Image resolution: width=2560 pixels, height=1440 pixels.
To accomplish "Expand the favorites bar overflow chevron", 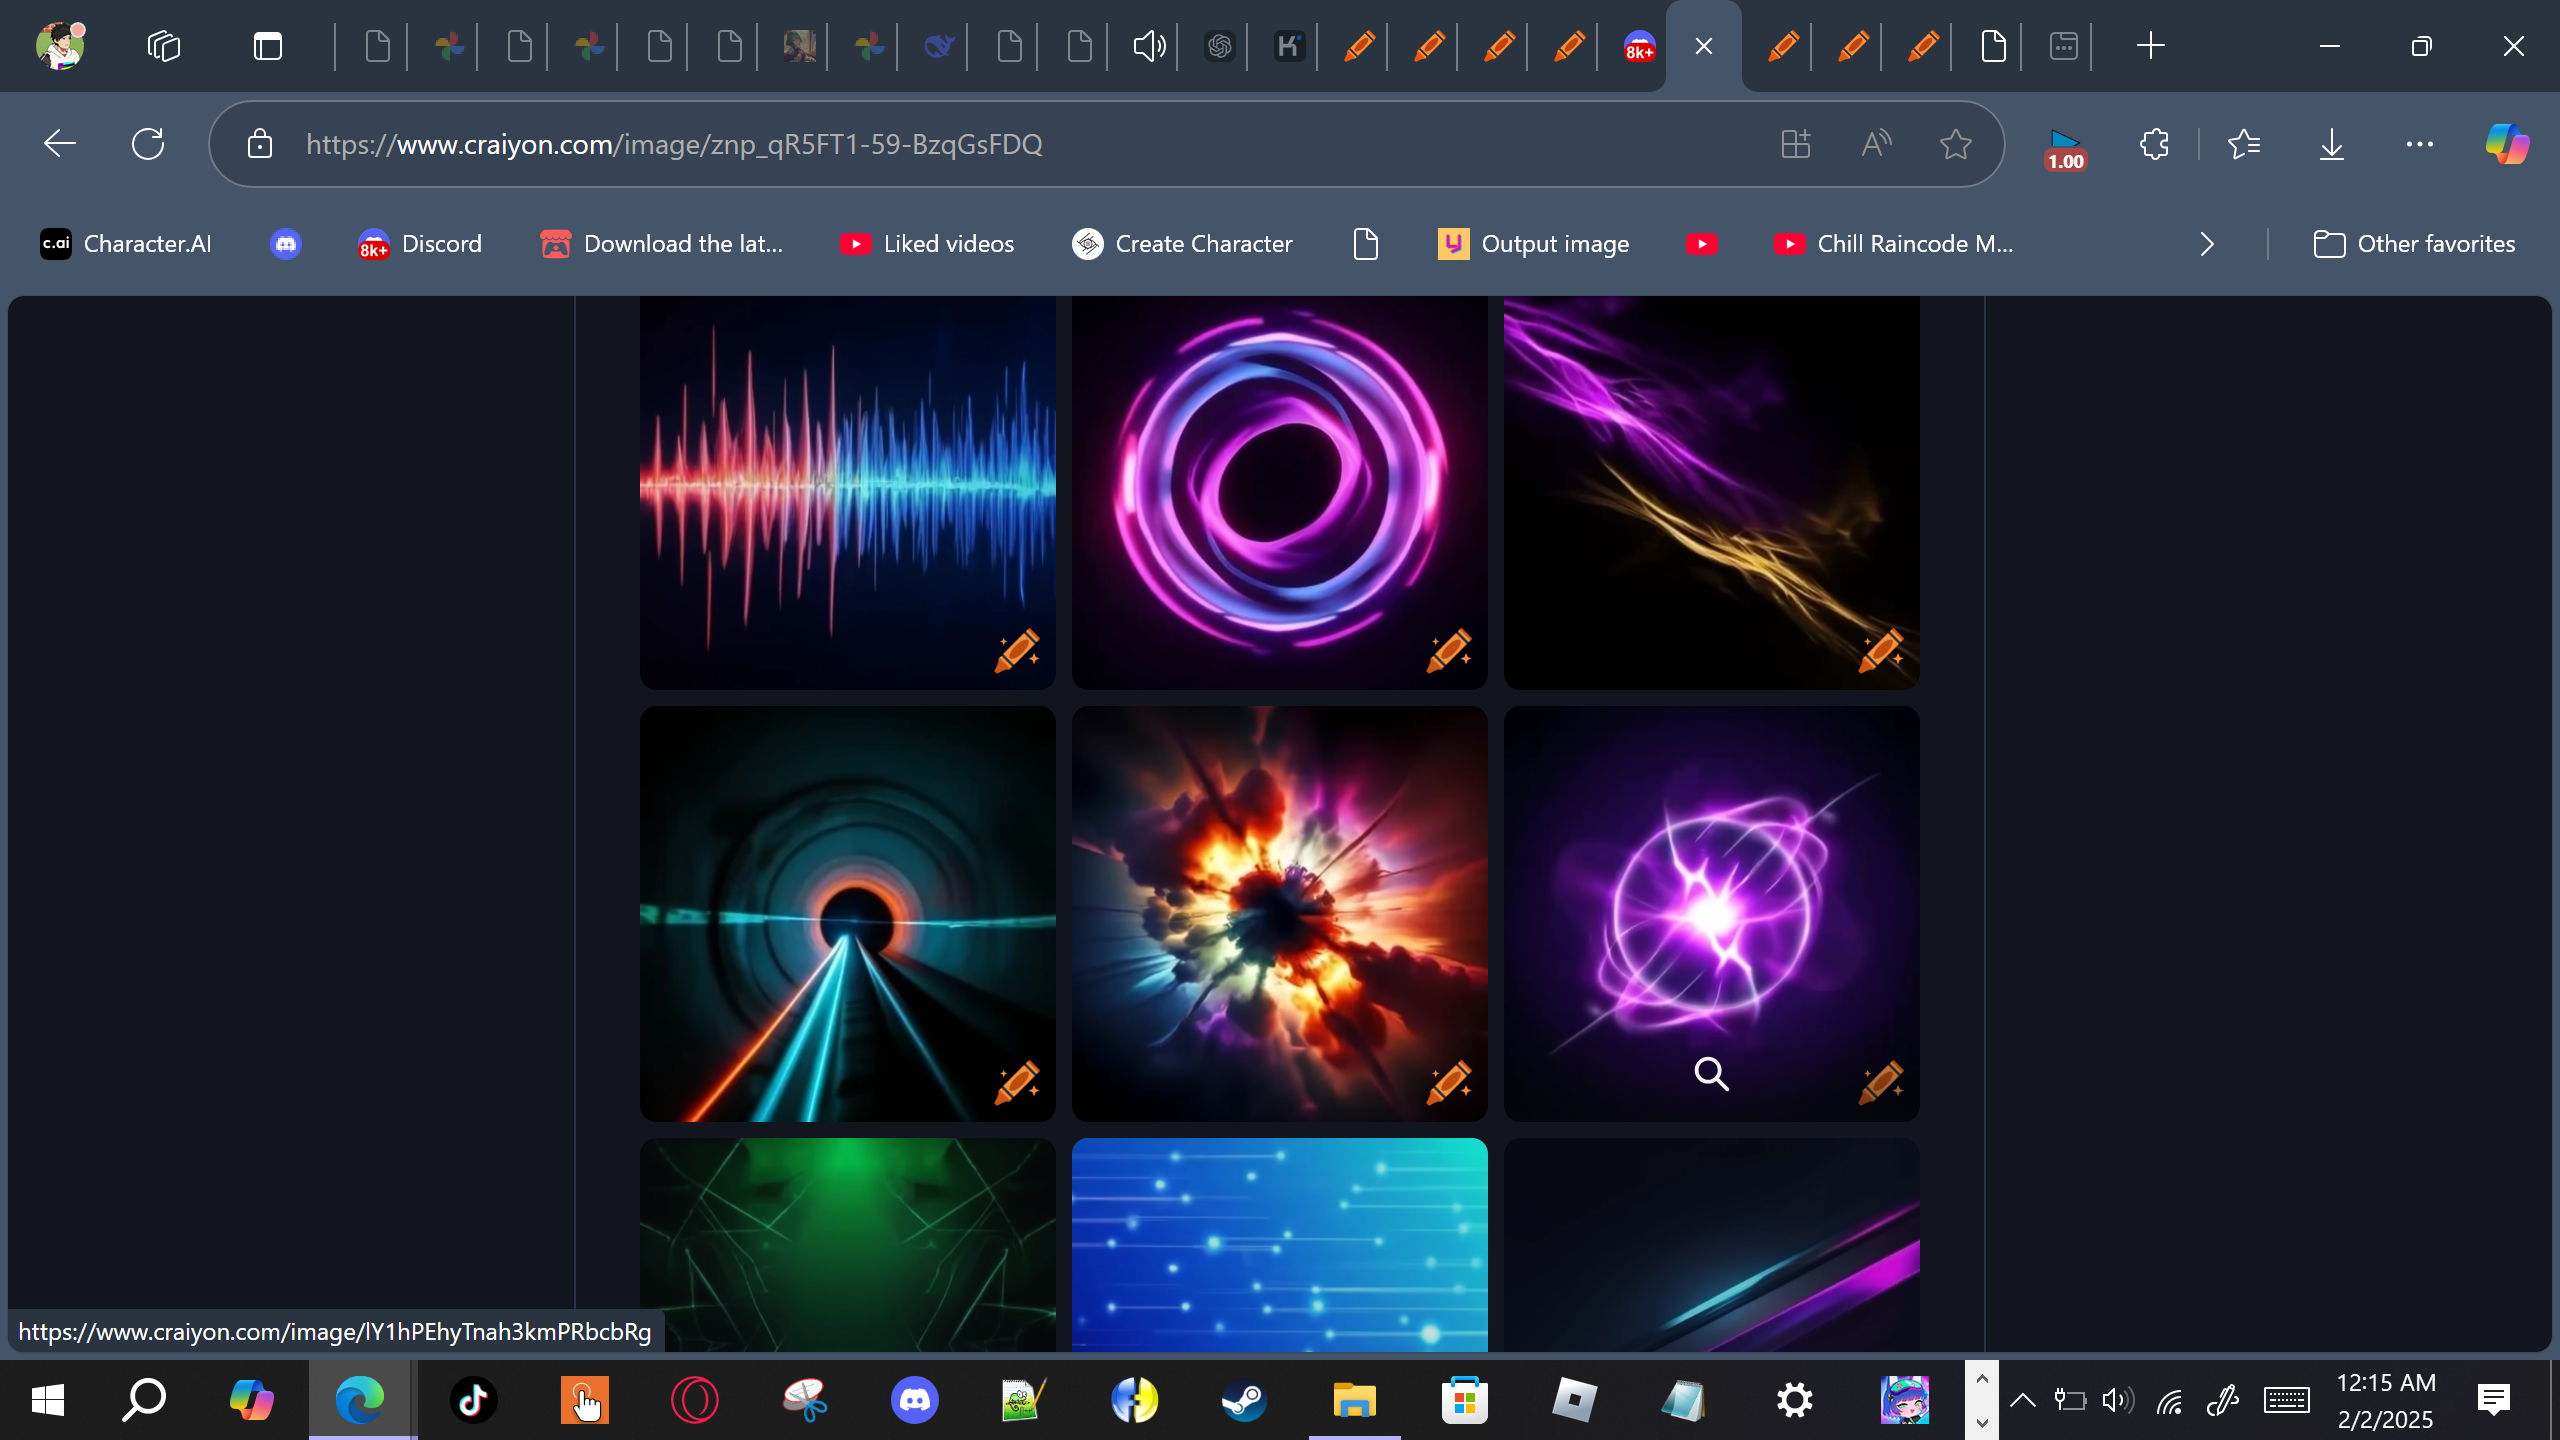I will coord(2207,244).
